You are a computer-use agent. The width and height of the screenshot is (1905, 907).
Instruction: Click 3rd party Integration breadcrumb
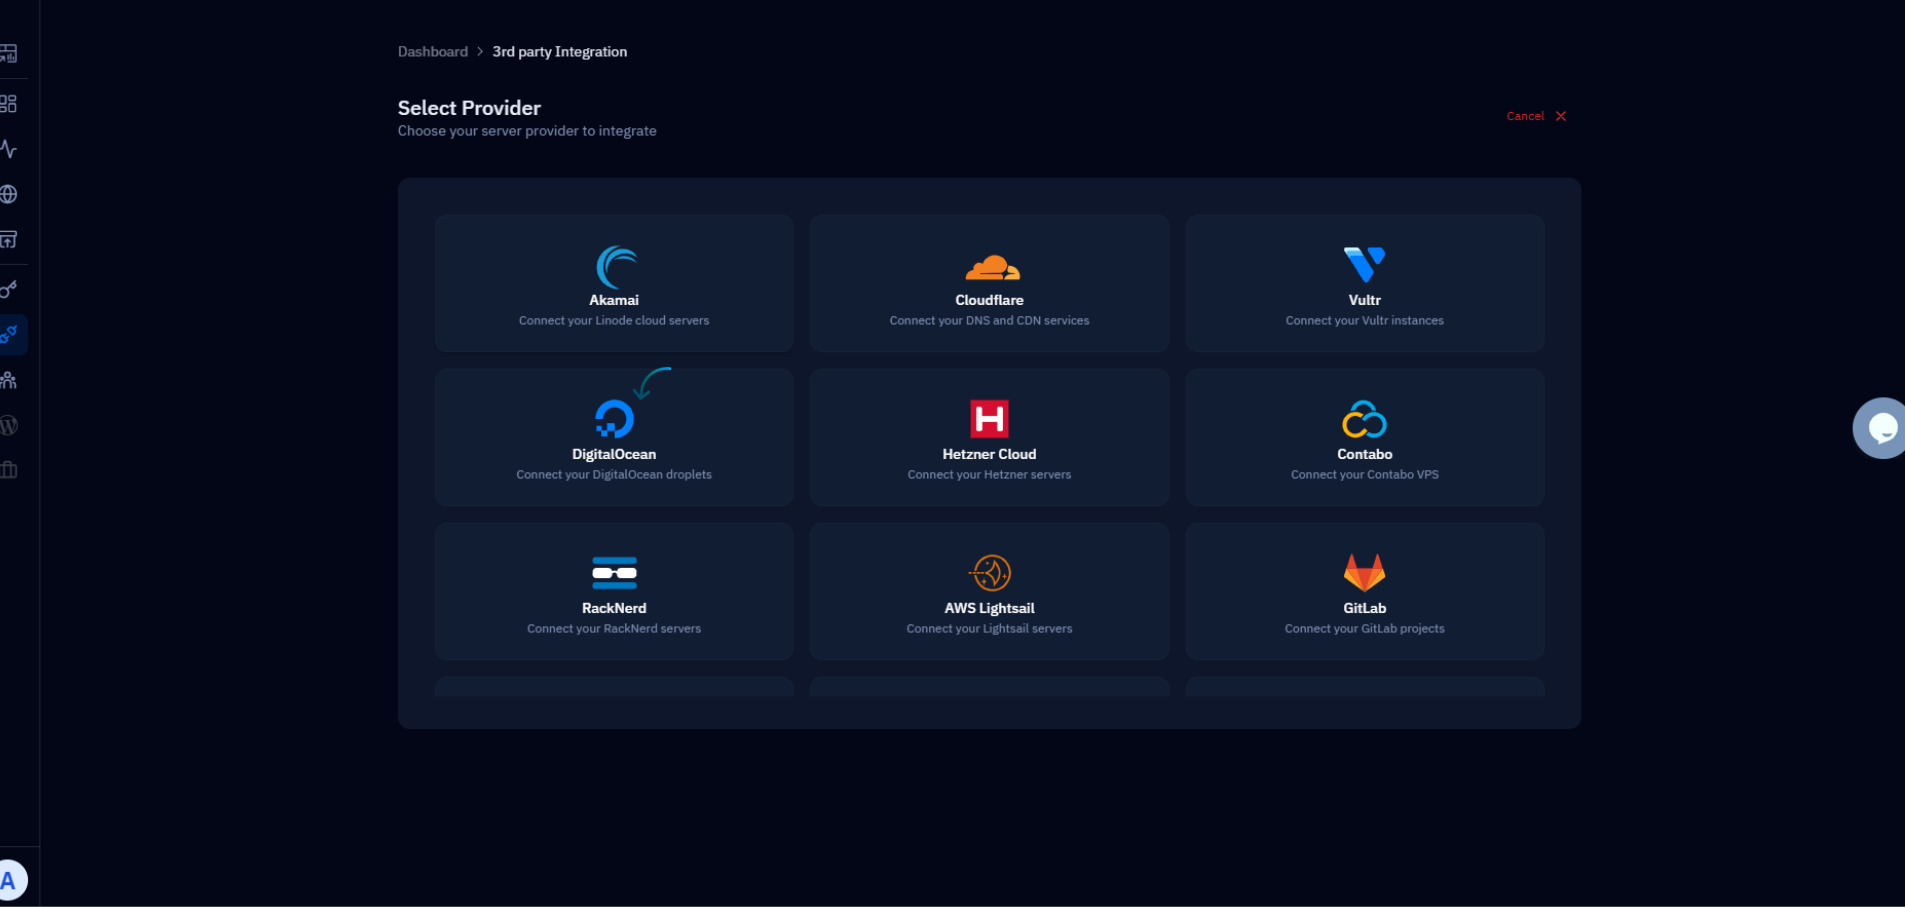coord(560,52)
